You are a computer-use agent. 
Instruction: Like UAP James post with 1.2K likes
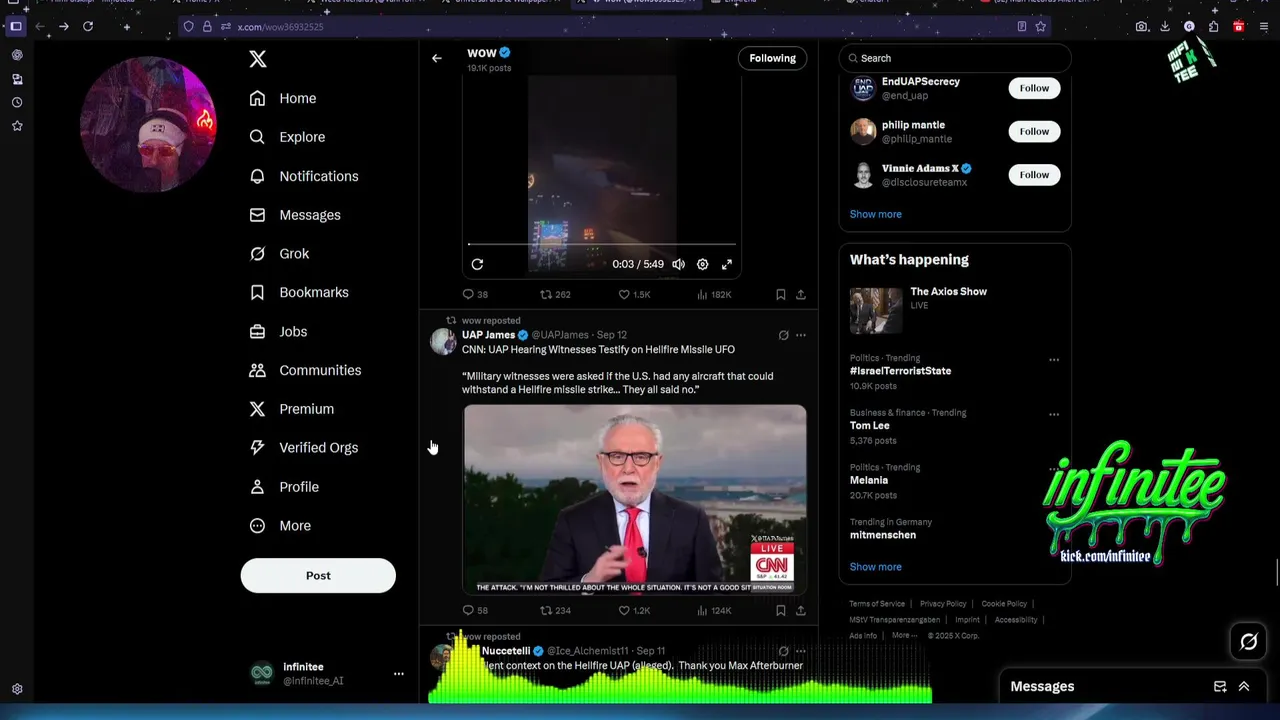point(634,610)
